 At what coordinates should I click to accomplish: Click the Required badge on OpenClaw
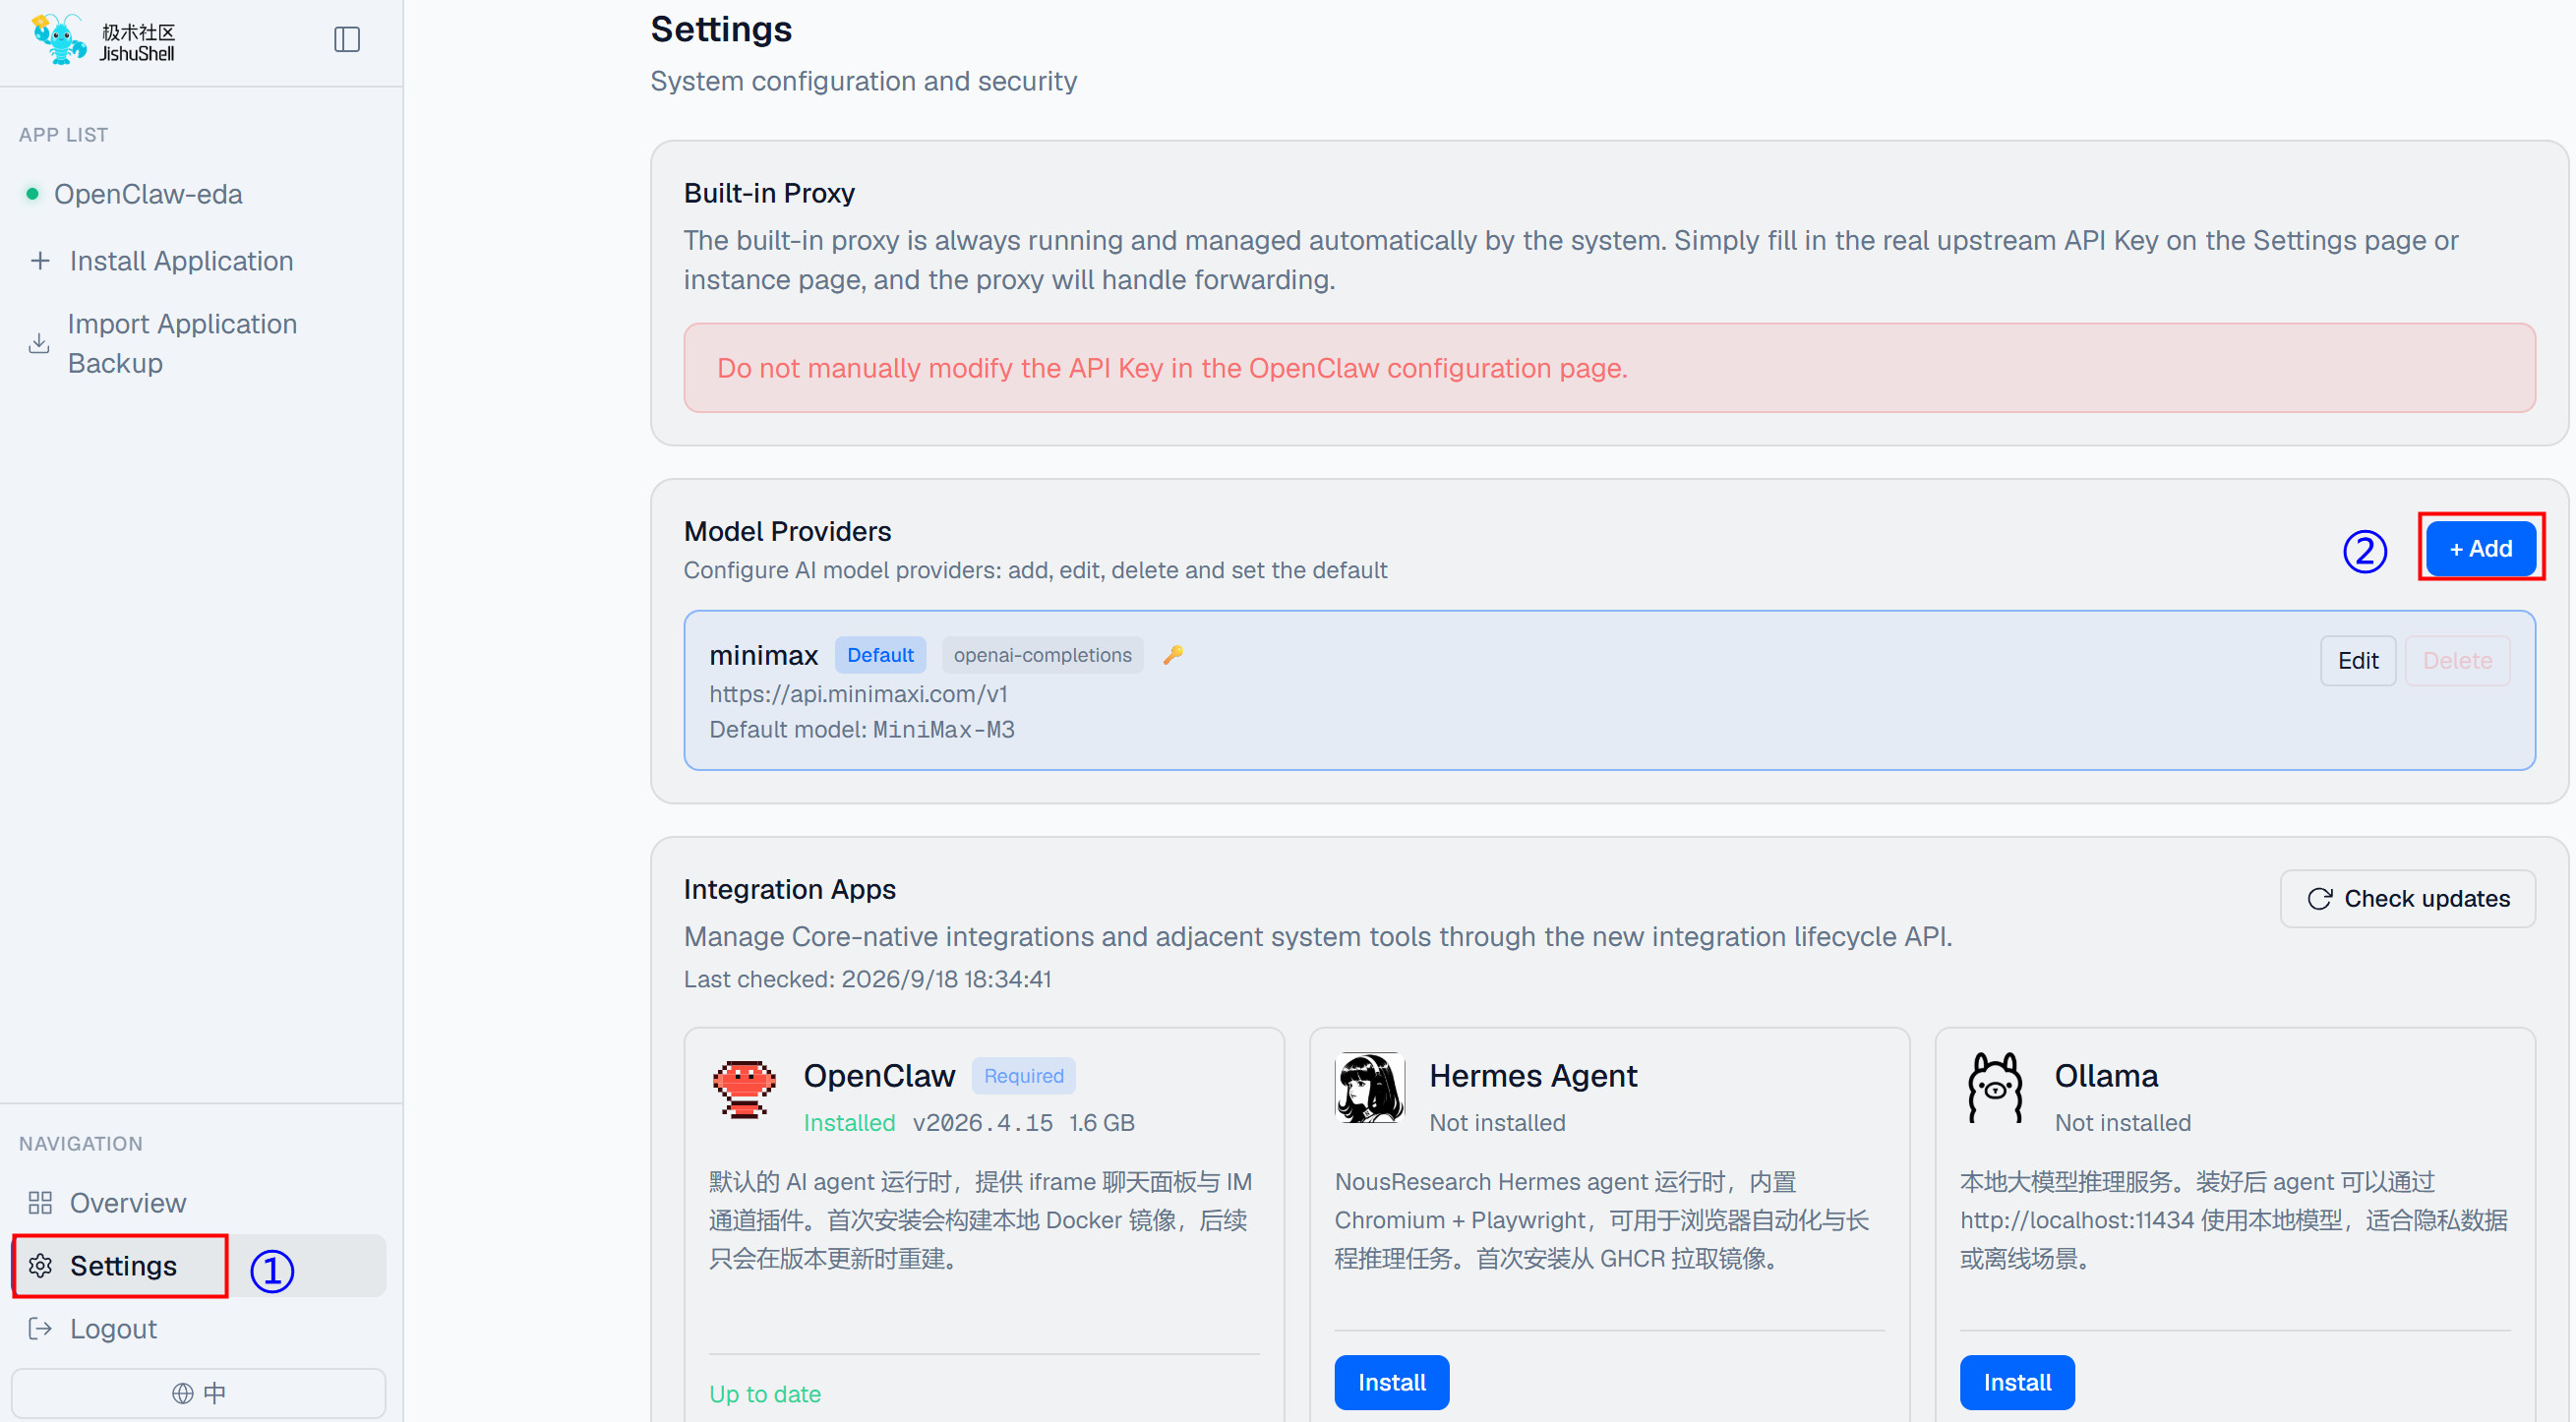(1023, 1075)
